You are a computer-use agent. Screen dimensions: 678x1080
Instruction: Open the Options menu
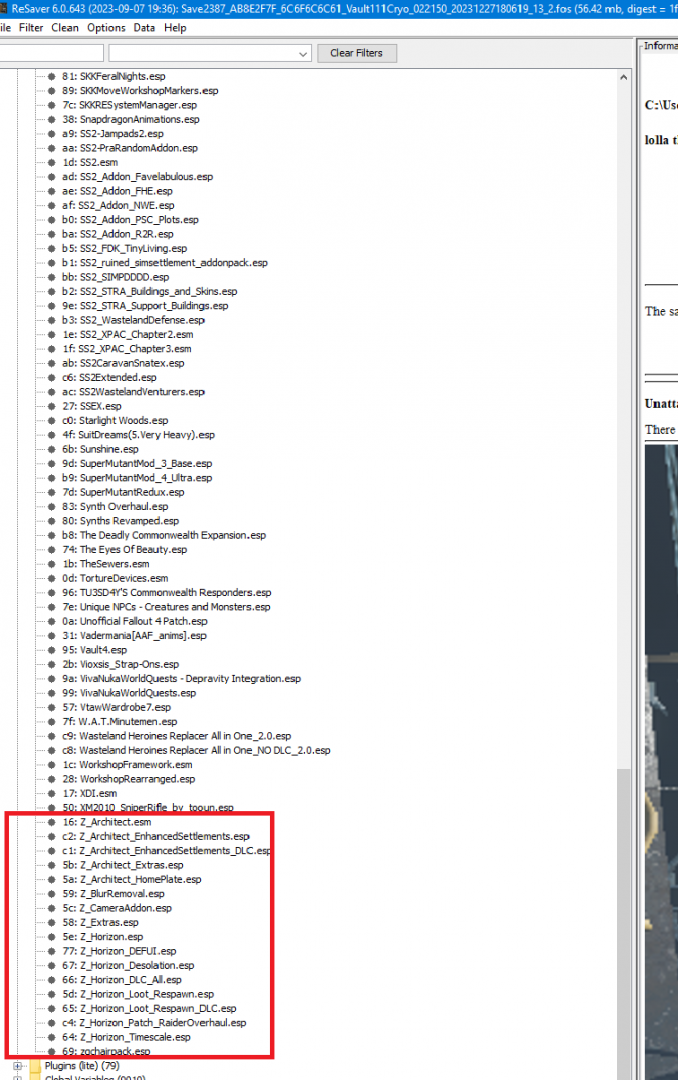pyautogui.click(x=106, y=28)
